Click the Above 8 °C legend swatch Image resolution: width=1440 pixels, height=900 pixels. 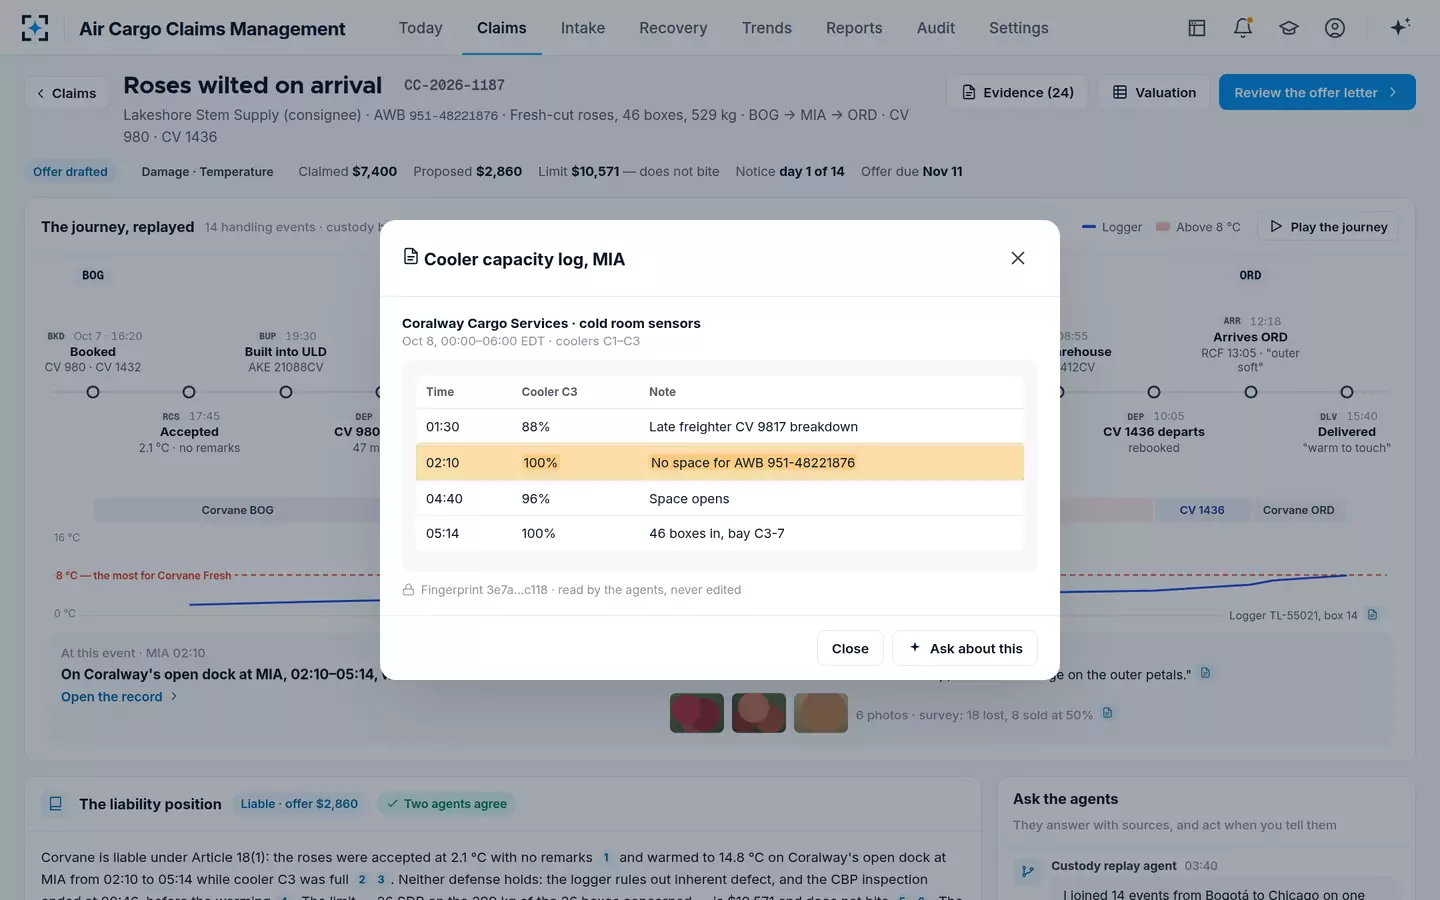(x=1163, y=227)
